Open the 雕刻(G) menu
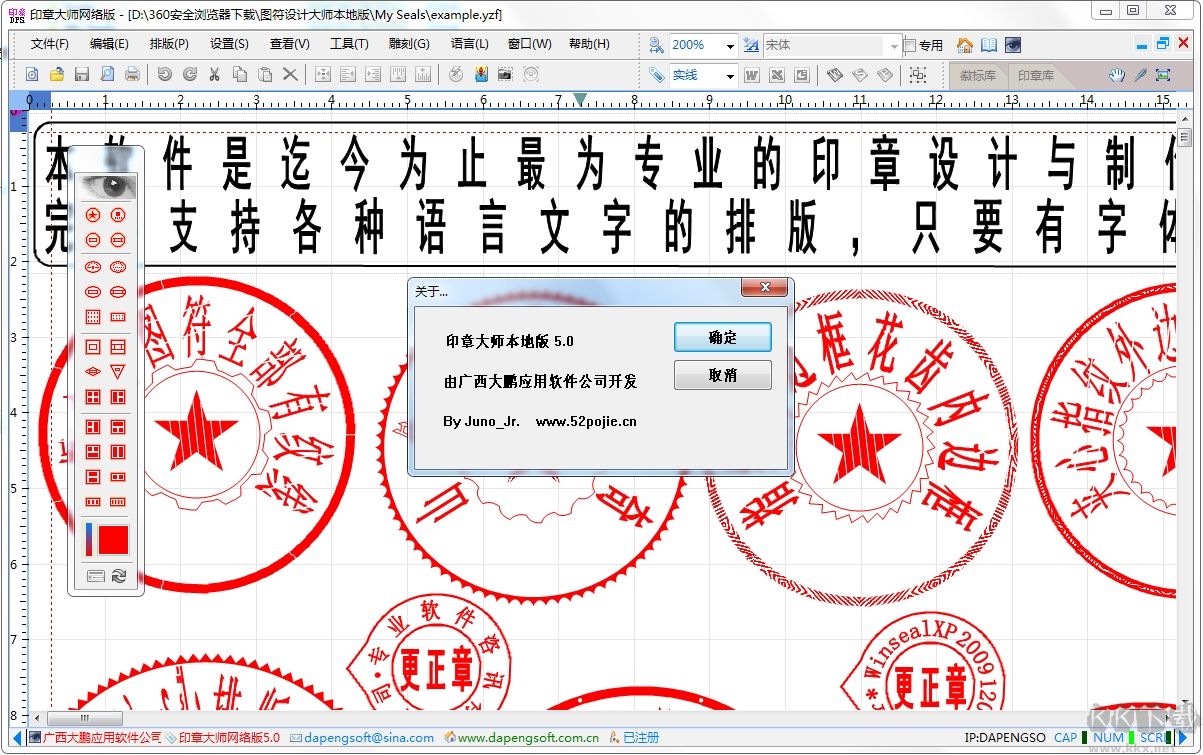The width and height of the screenshot is (1203, 755). click(x=409, y=44)
